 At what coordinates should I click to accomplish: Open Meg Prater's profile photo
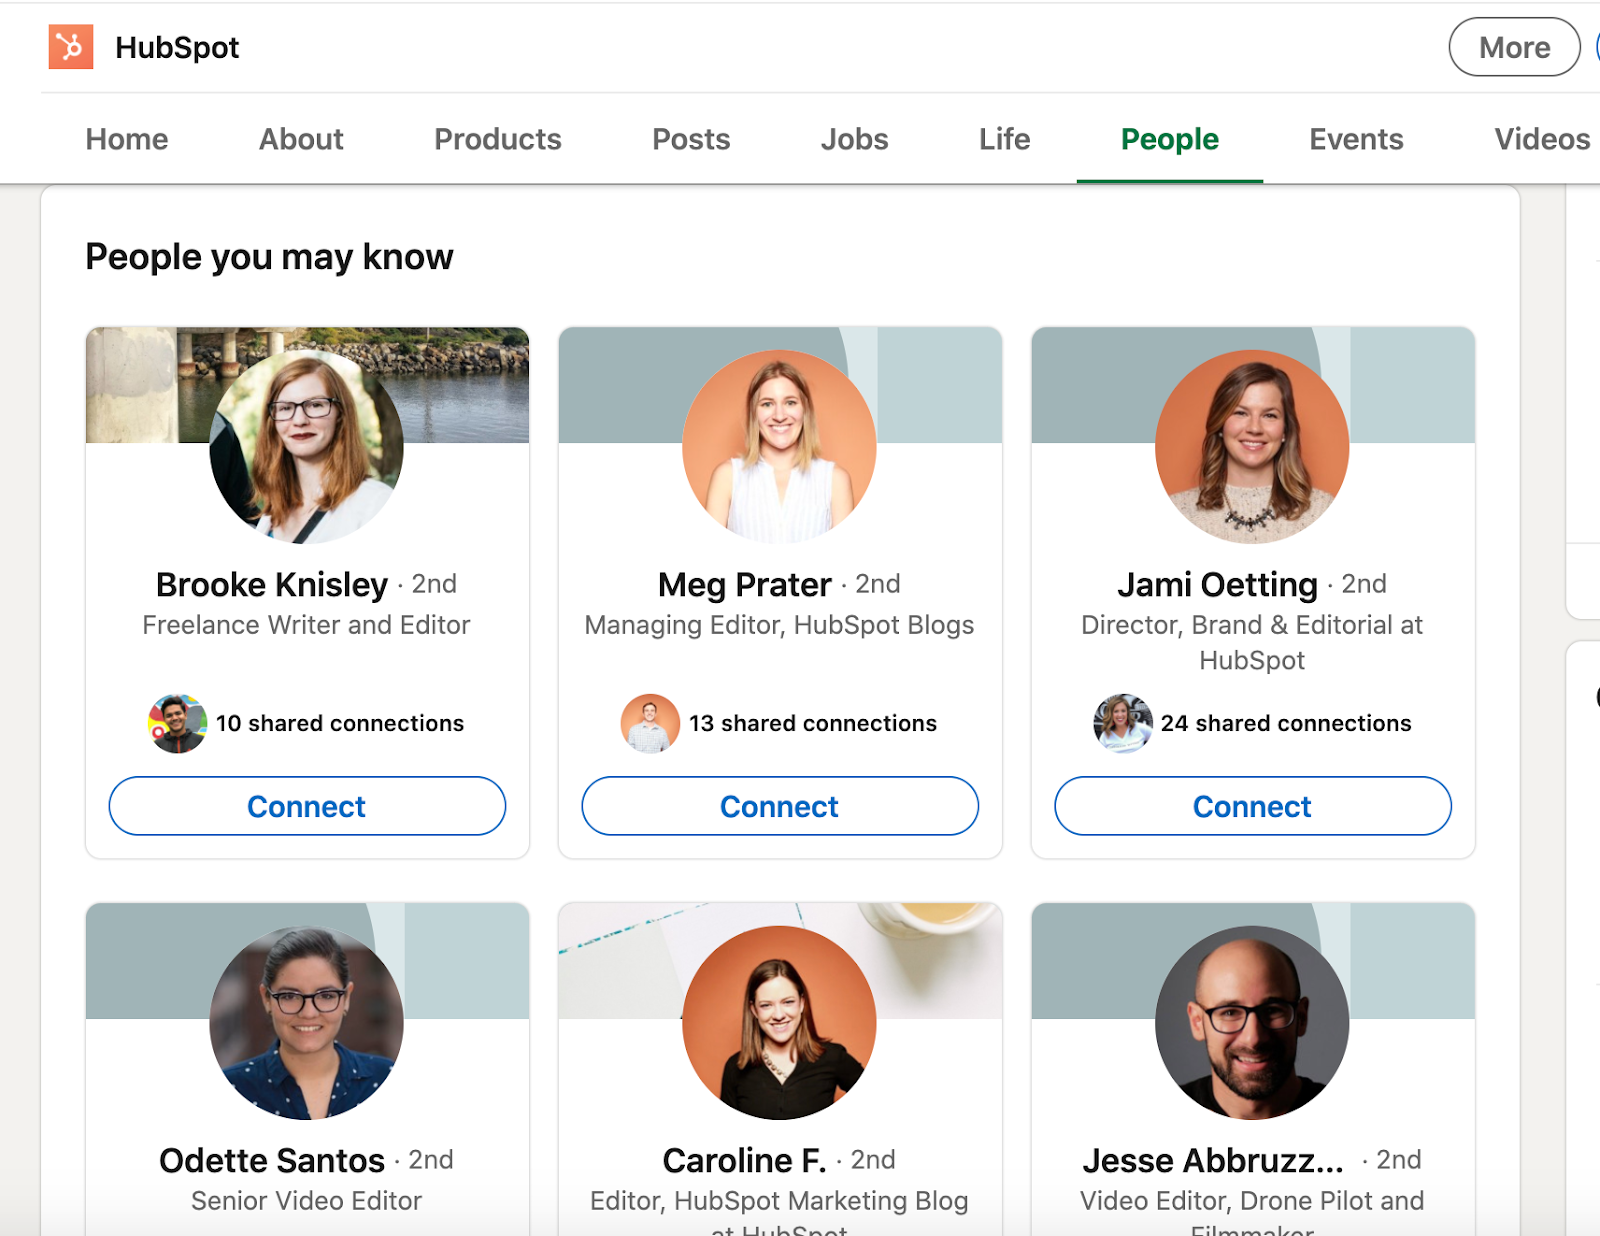pyautogui.click(x=779, y=446)
